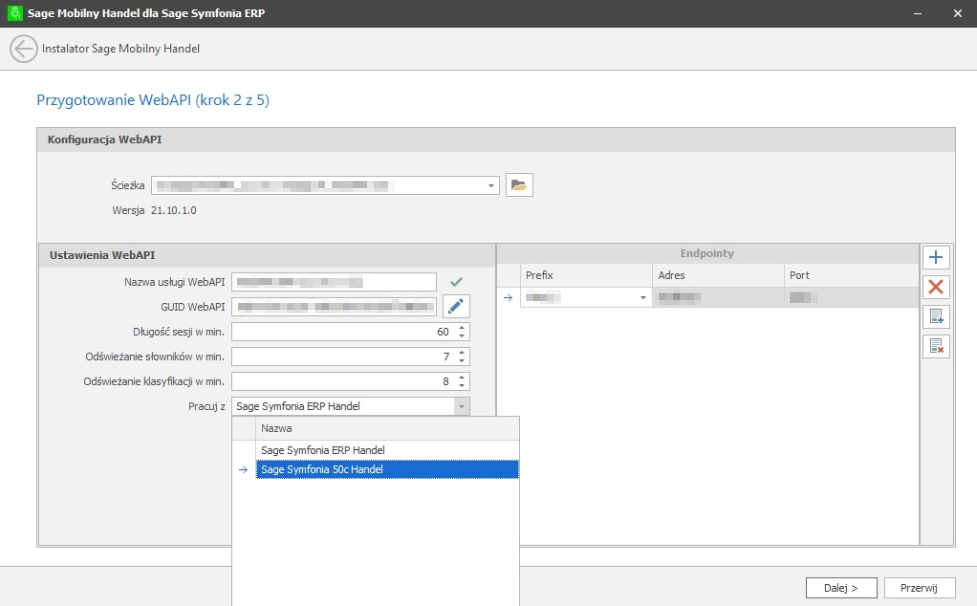Click the back arrow in installer header
977x606 pixels.
pyautogui.click(x=23, y=49)
